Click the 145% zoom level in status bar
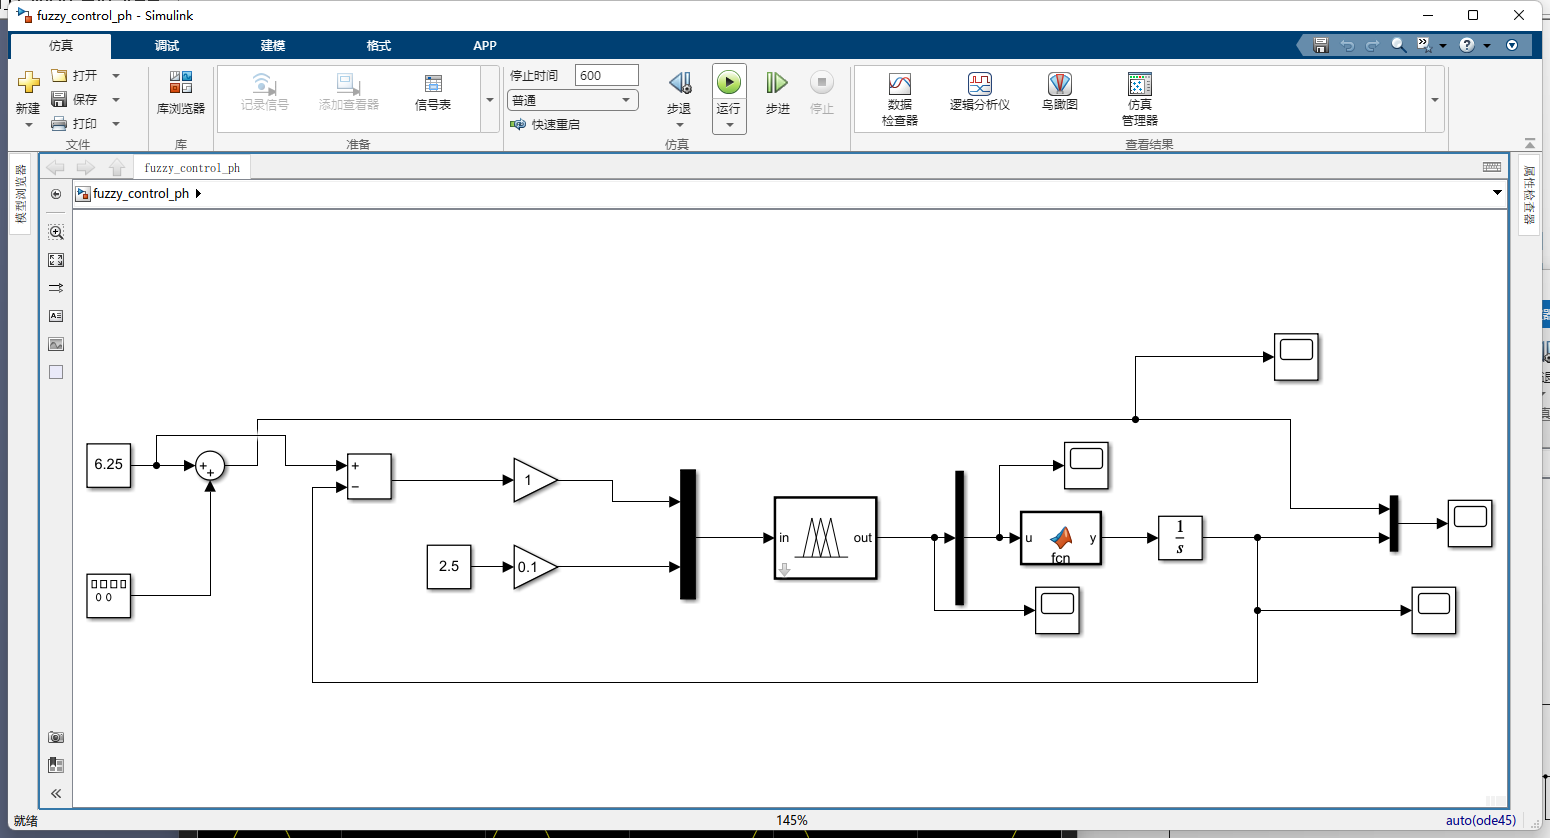 791,820
